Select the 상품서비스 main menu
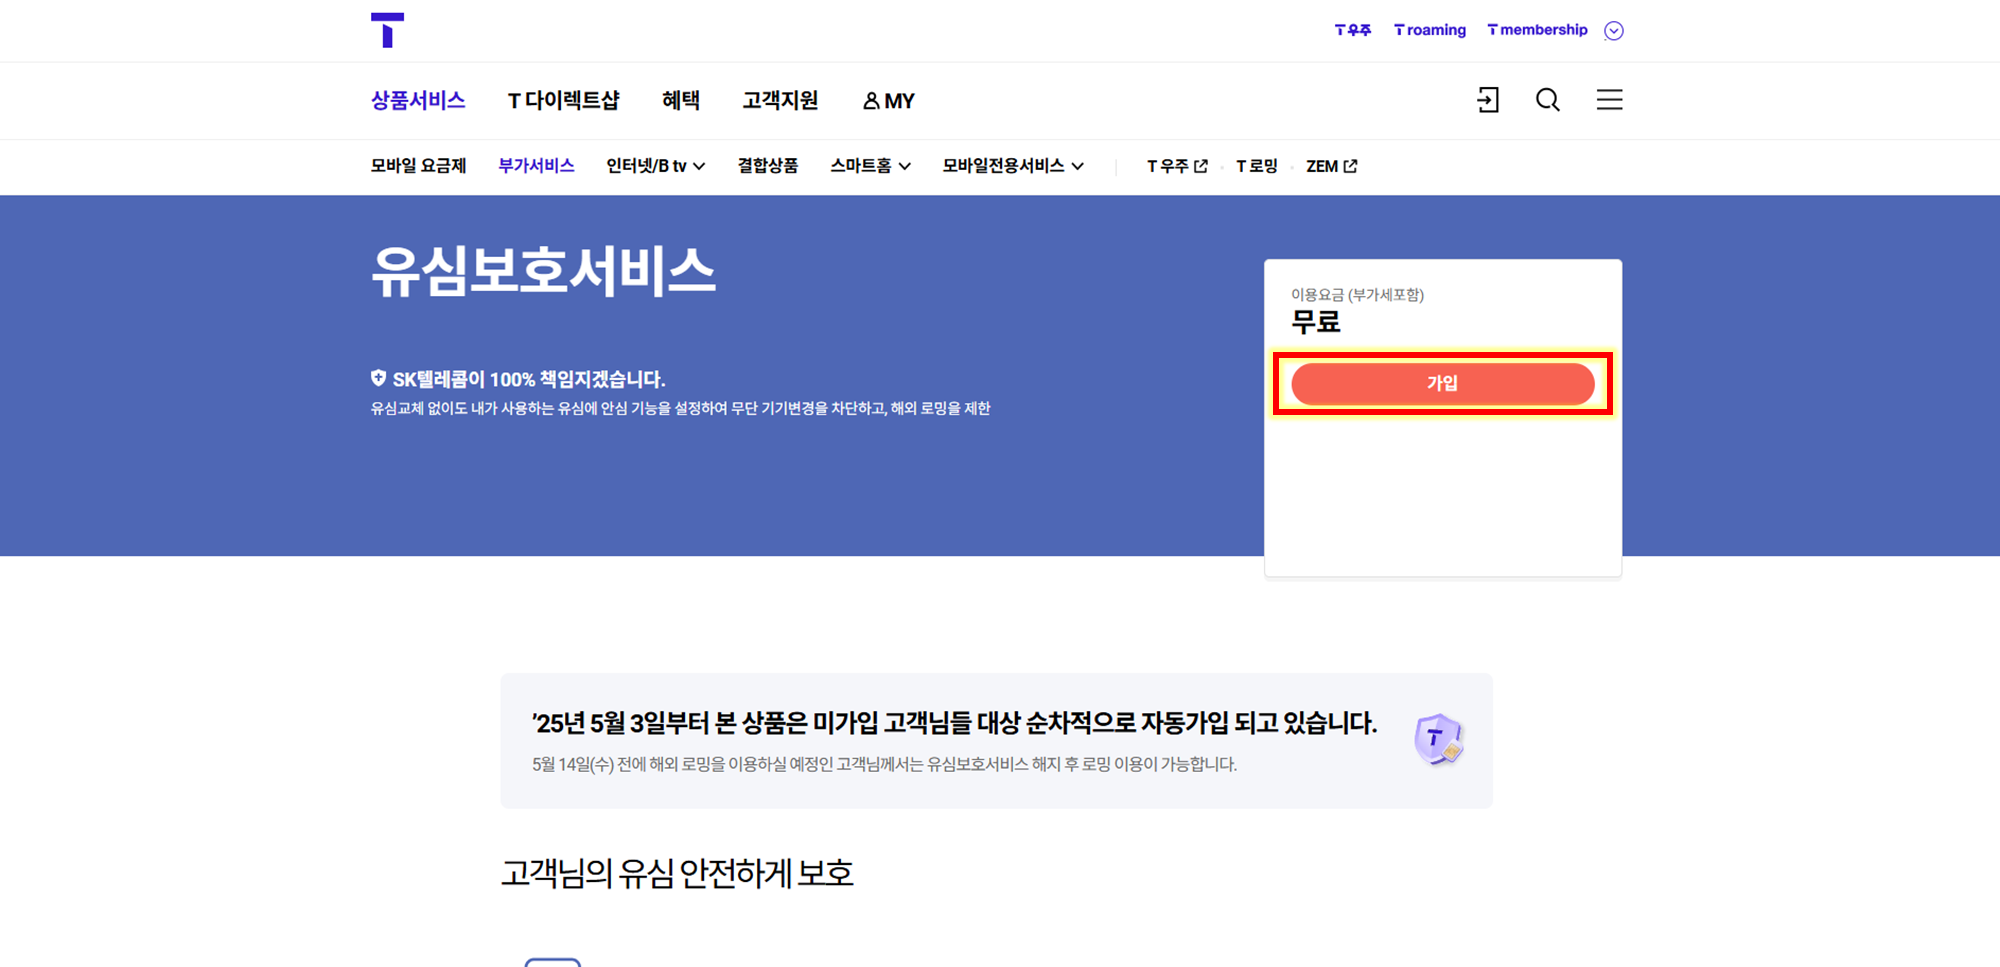The height and width of the screenshot is (967, 2000). pos(418,100)
